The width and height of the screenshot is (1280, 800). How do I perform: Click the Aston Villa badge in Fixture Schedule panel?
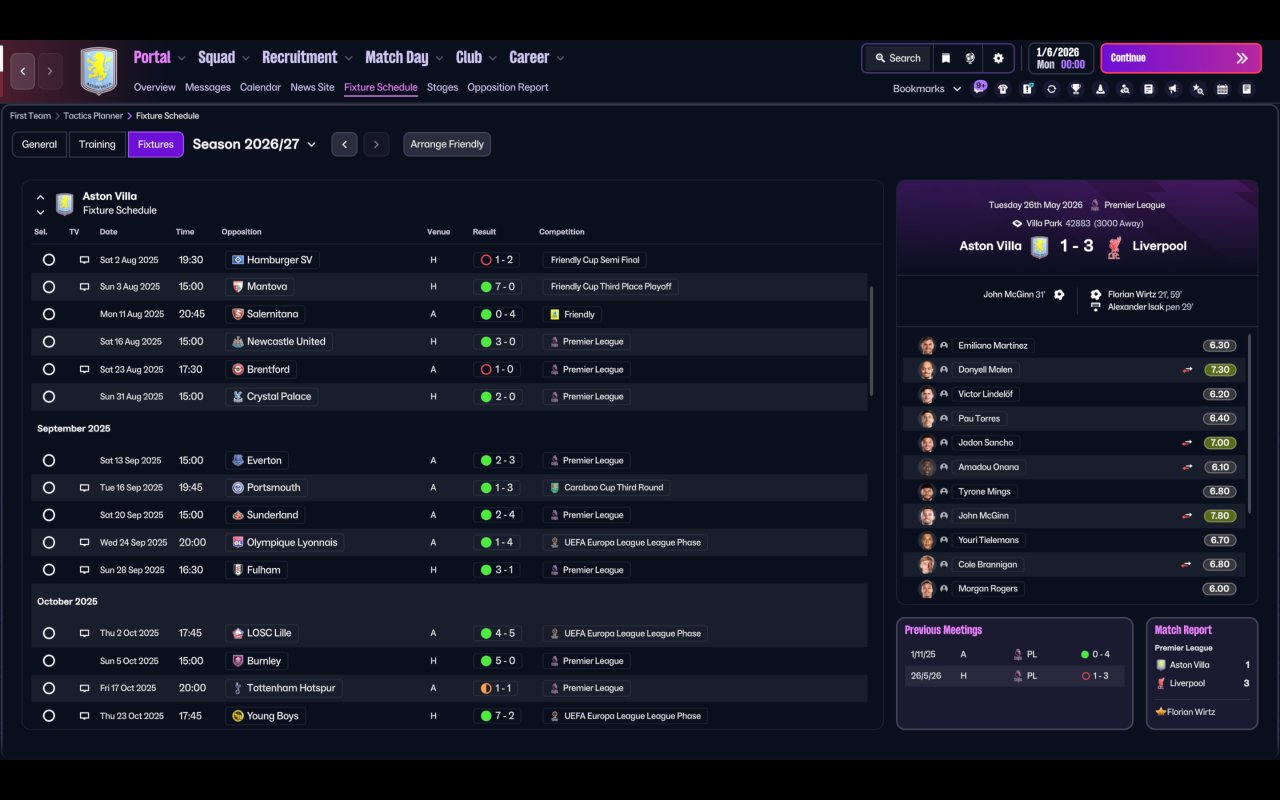[65, 204]
